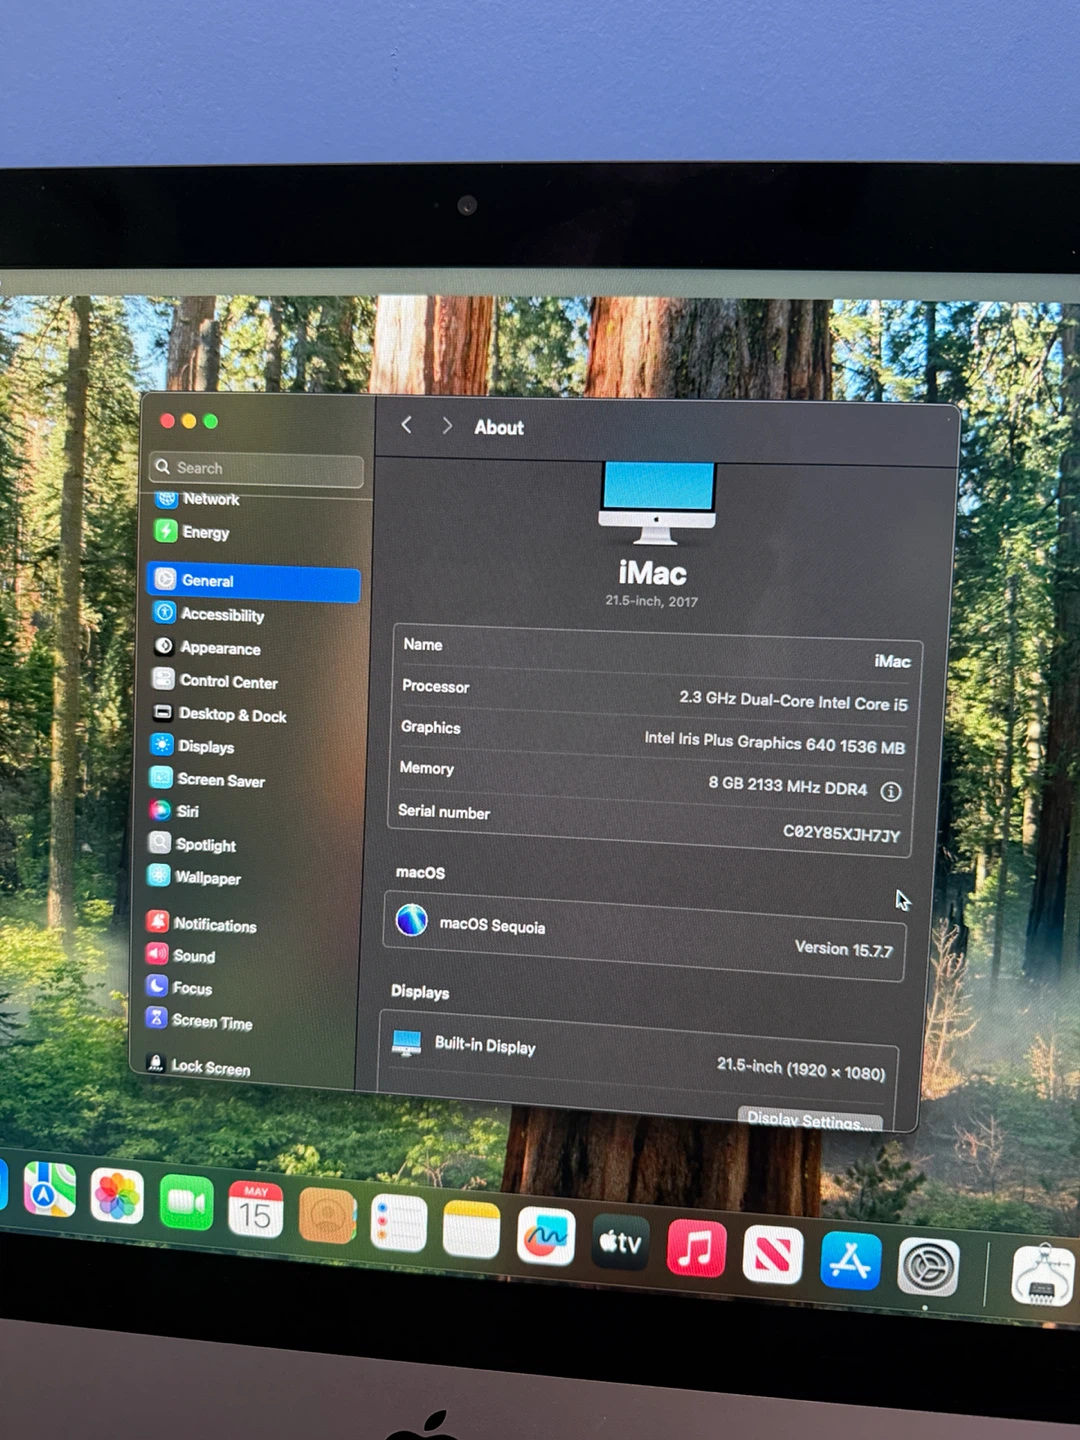Click the macOS Sequoia row
This screenshot has height=1440, width=1080.
645,935
